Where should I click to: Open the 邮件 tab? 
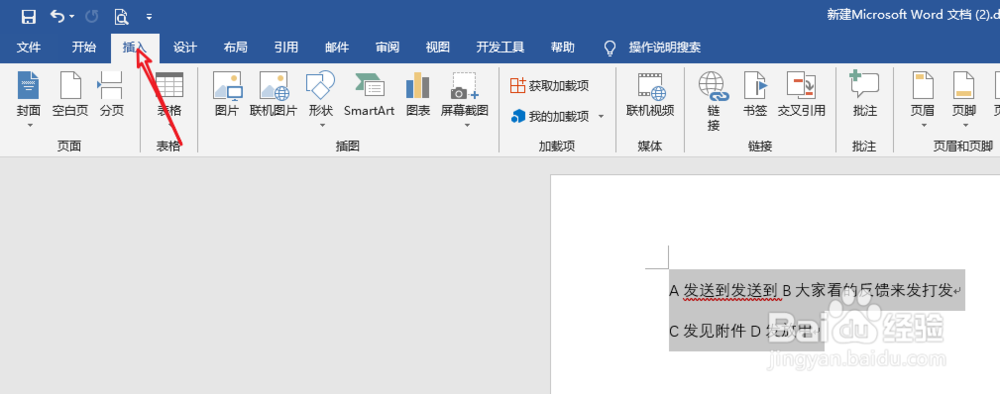click(337, 47)
